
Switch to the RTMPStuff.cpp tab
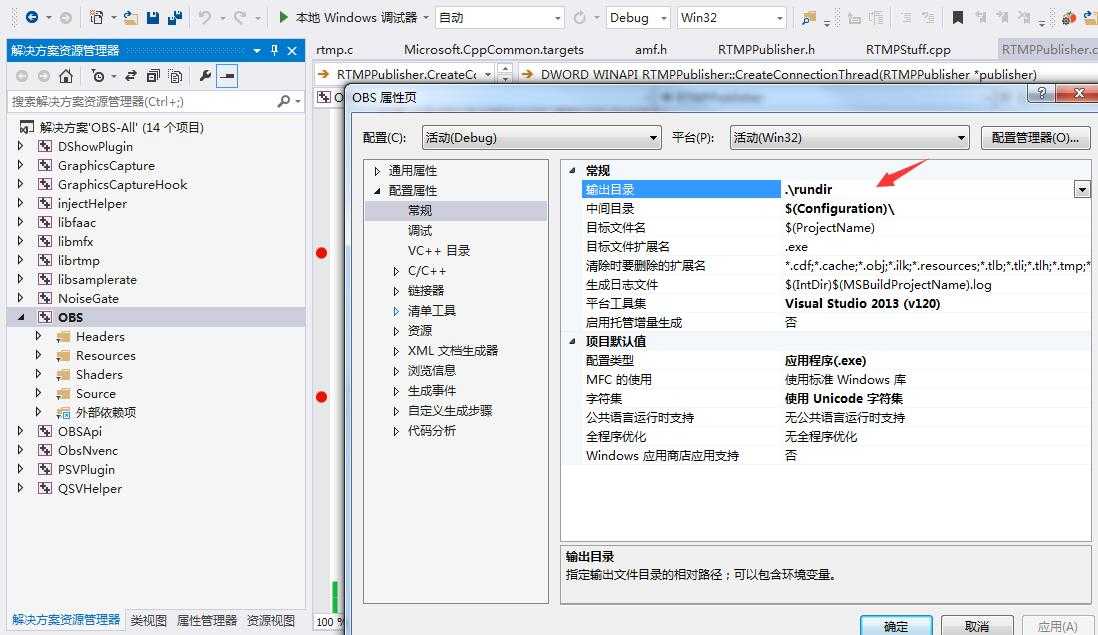coord(908,50)
